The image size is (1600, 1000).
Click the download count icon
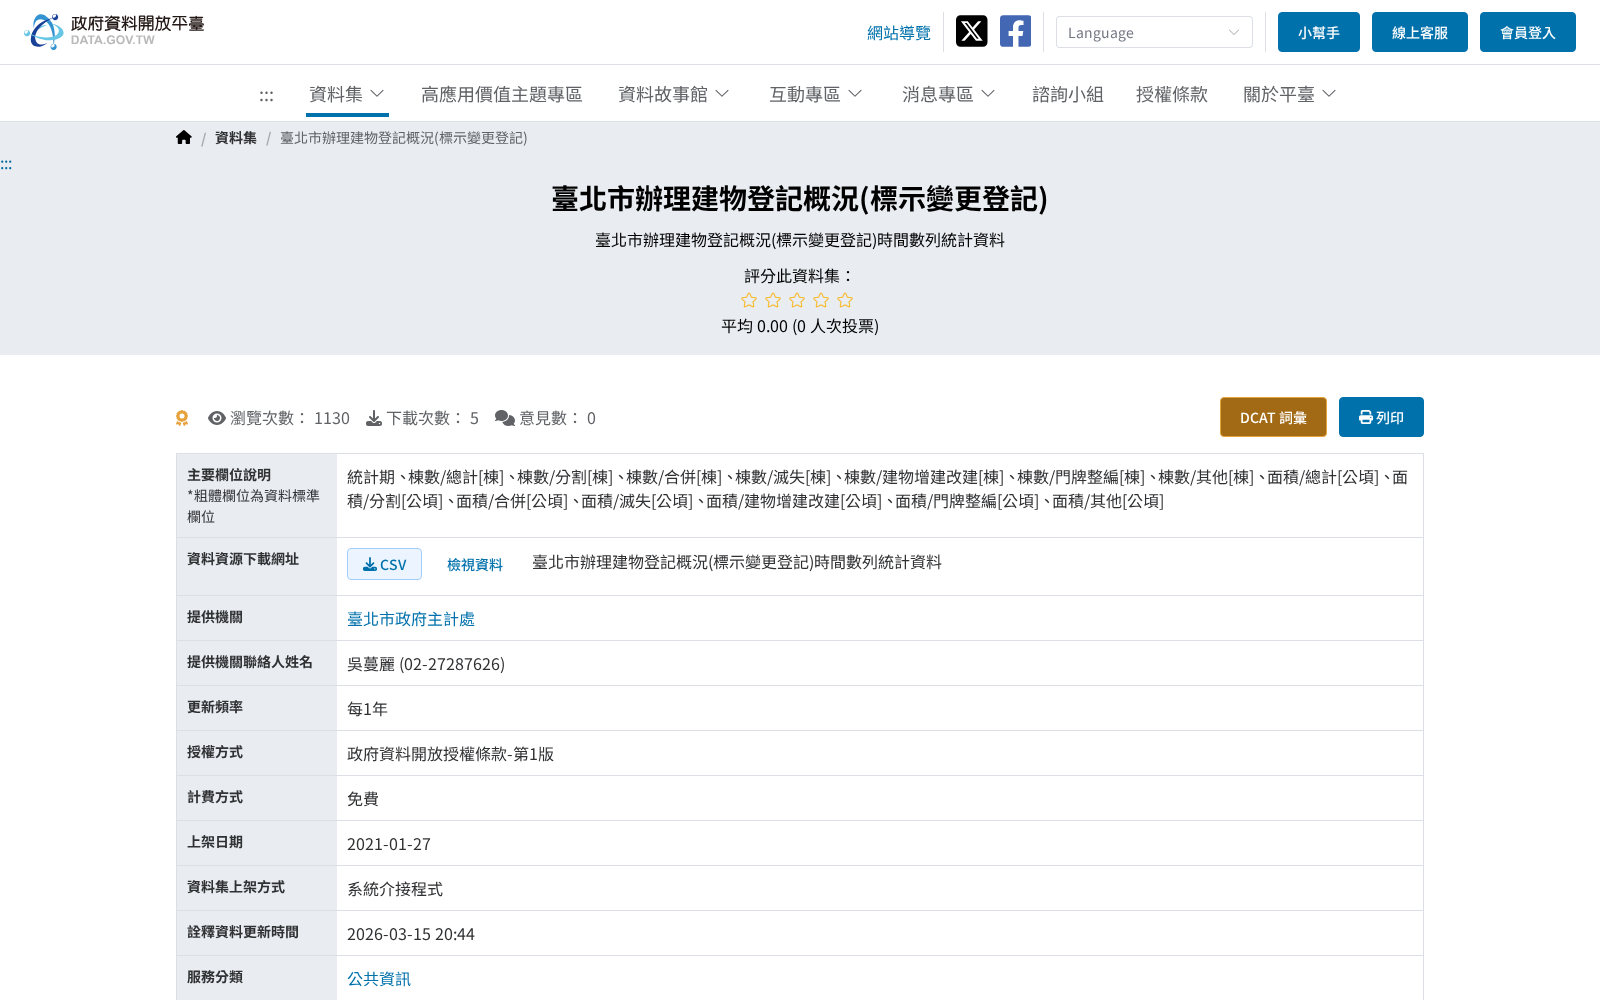[374, 418]
